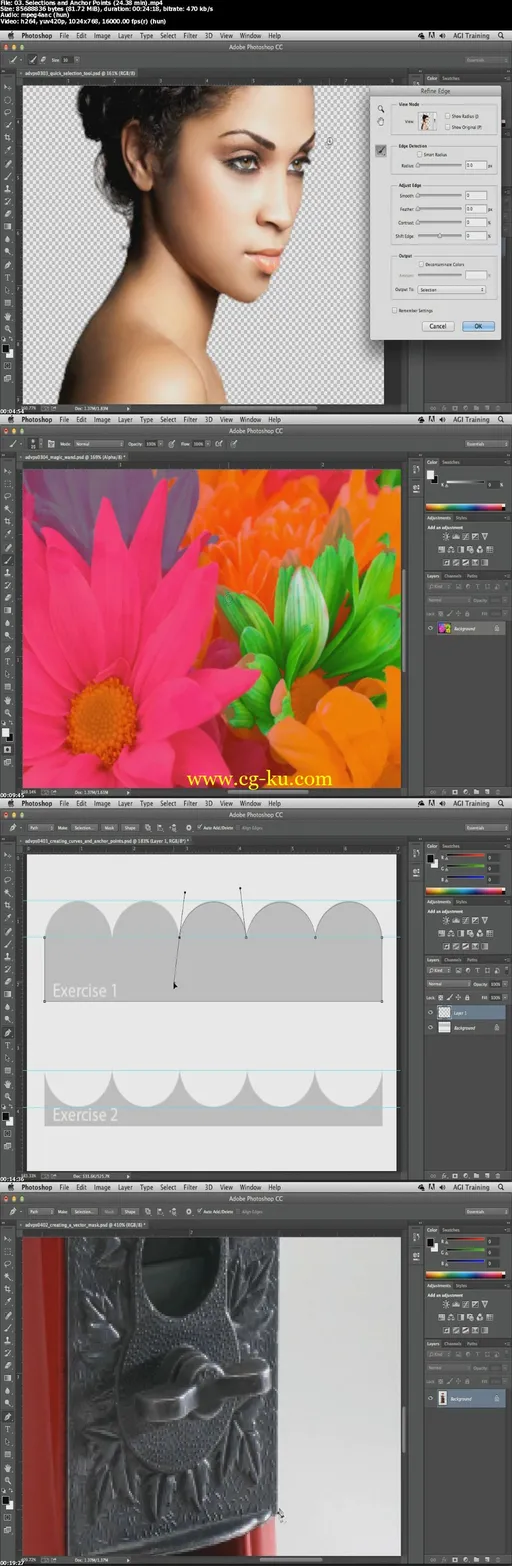Check Remember Settings in Refine Edge dialog
This screenshot has height=1566, width=512.
(395, 311)
